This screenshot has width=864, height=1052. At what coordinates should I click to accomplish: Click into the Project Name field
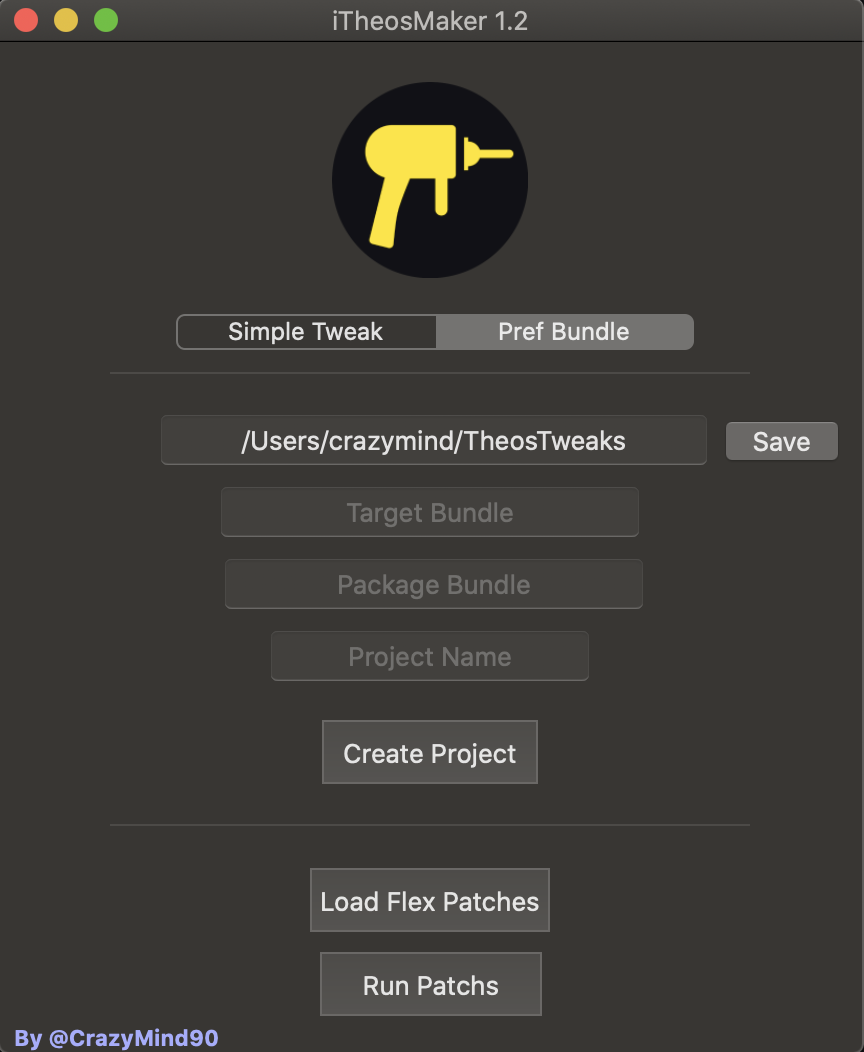pos(430,655)
